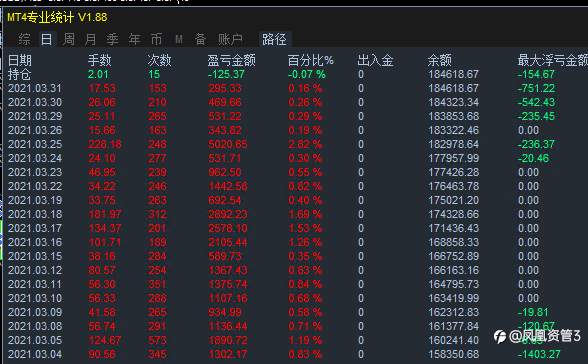This screenshot has width=588, height=364.
Task: Select the 日 daily tab
Action: click(46, 39)
